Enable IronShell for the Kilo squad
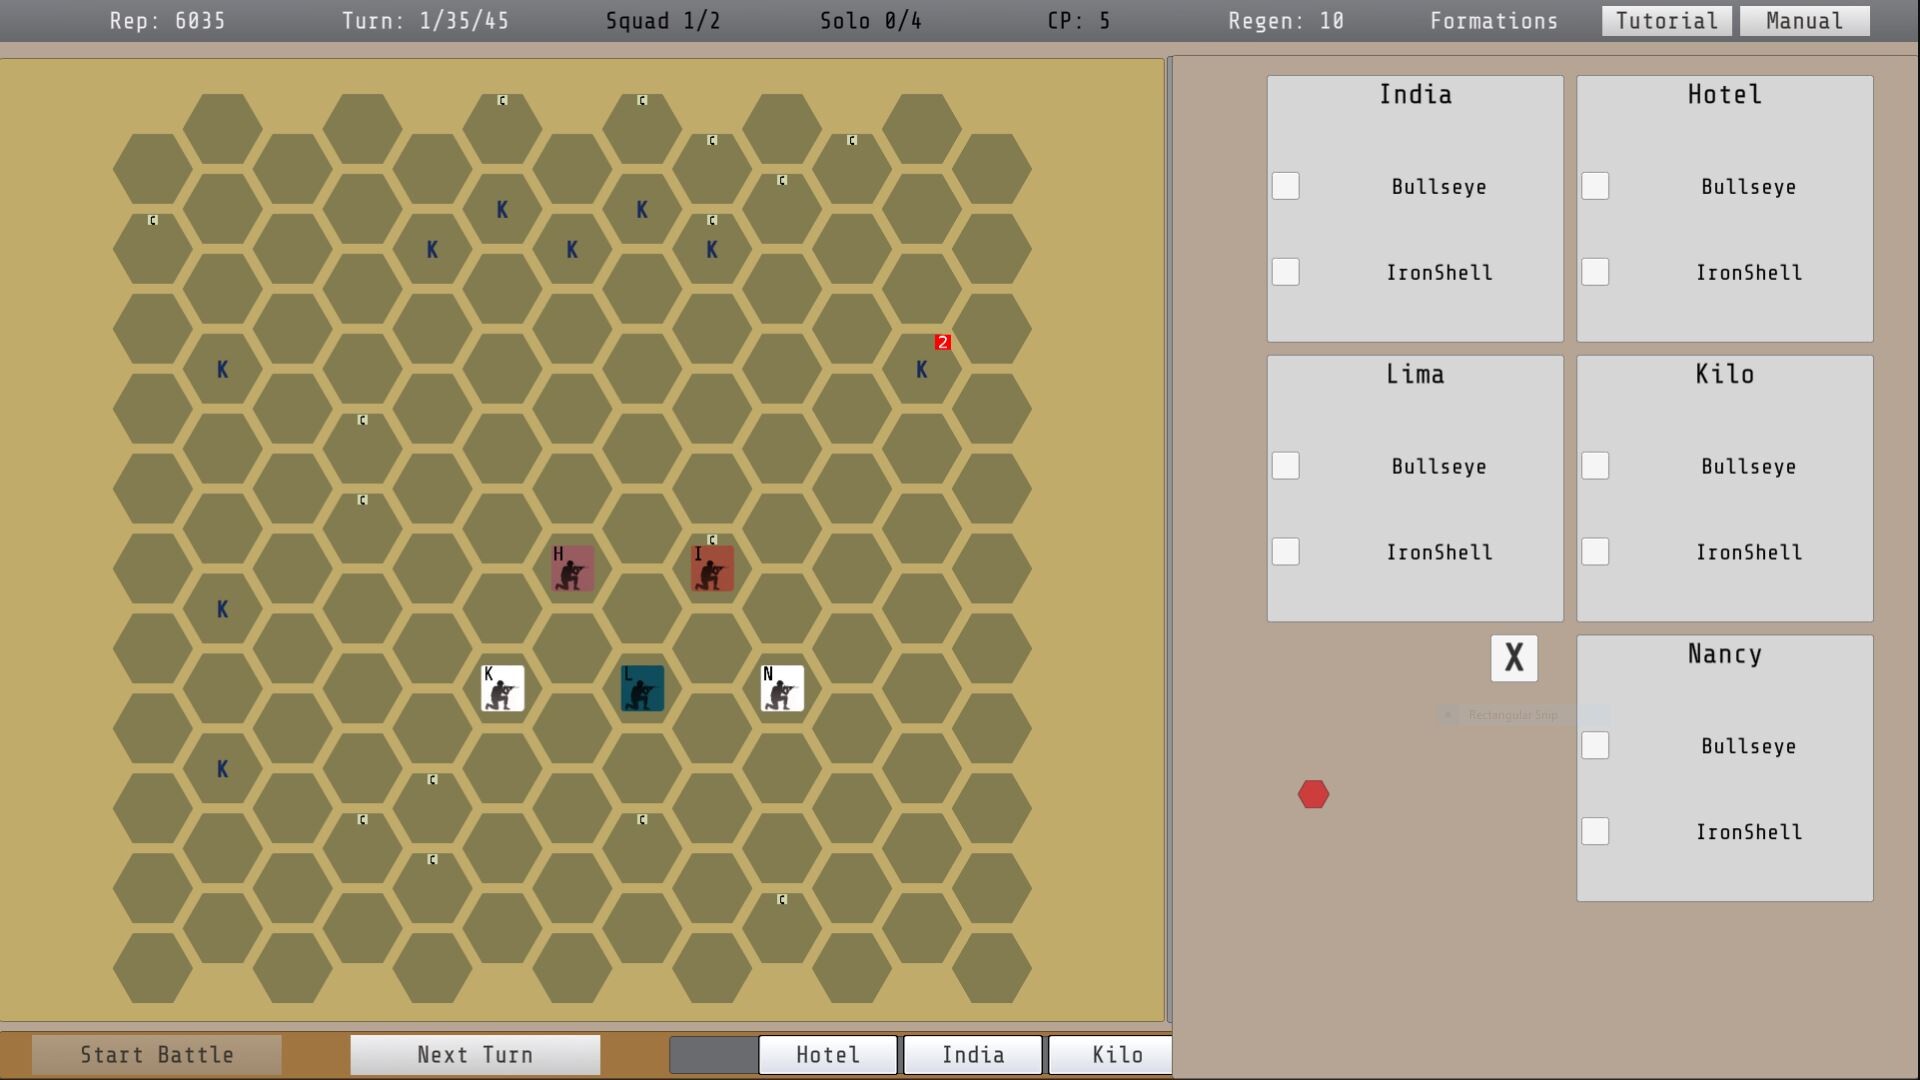Viewport: 1920px width, 1080px height. point(1595,551)
